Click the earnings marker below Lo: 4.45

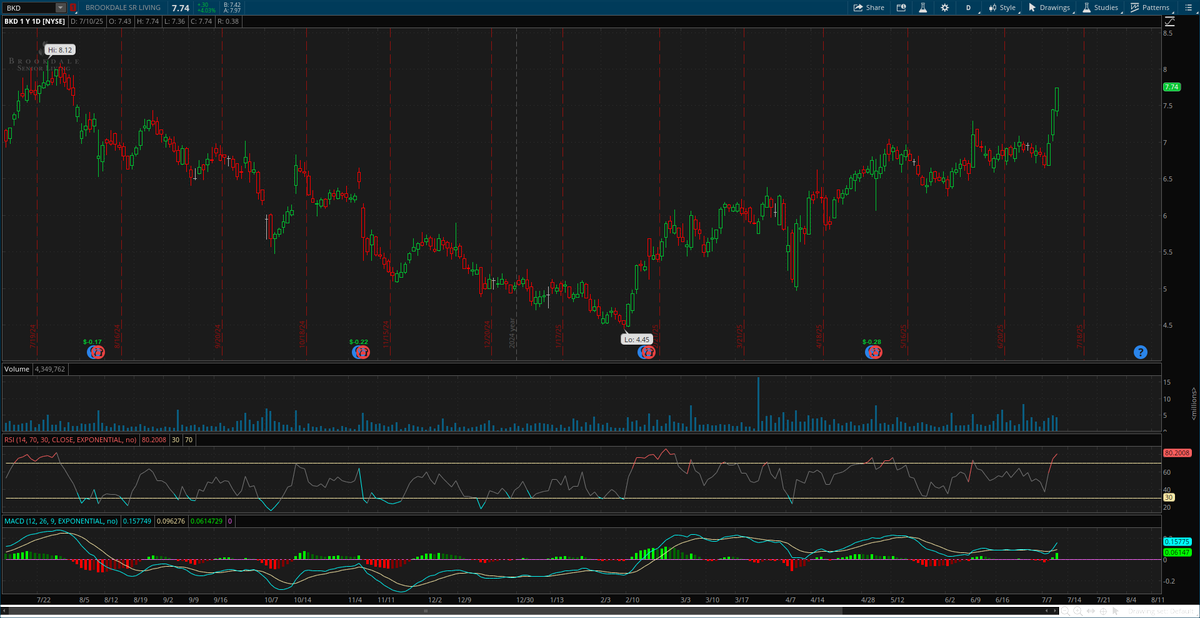646,352
